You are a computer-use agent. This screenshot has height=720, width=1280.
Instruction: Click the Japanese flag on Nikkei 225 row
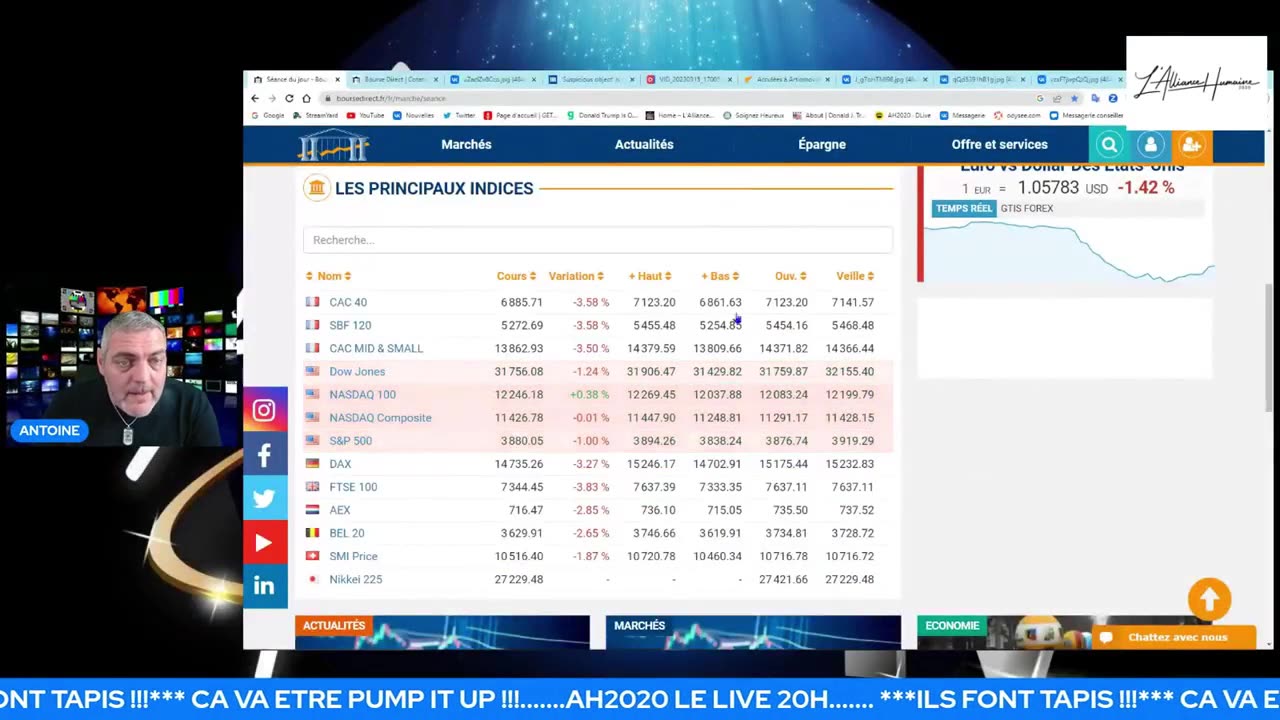(312, 579)
